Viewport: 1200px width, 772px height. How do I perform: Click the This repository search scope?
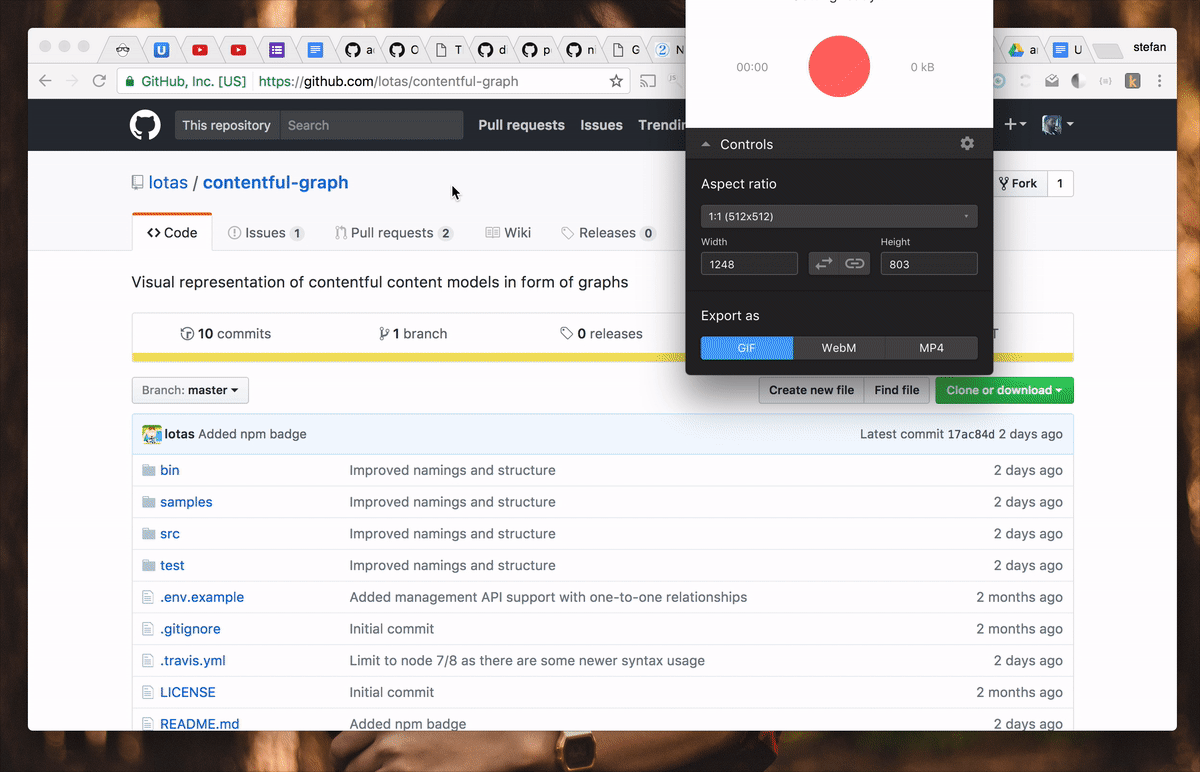(226, 125)
